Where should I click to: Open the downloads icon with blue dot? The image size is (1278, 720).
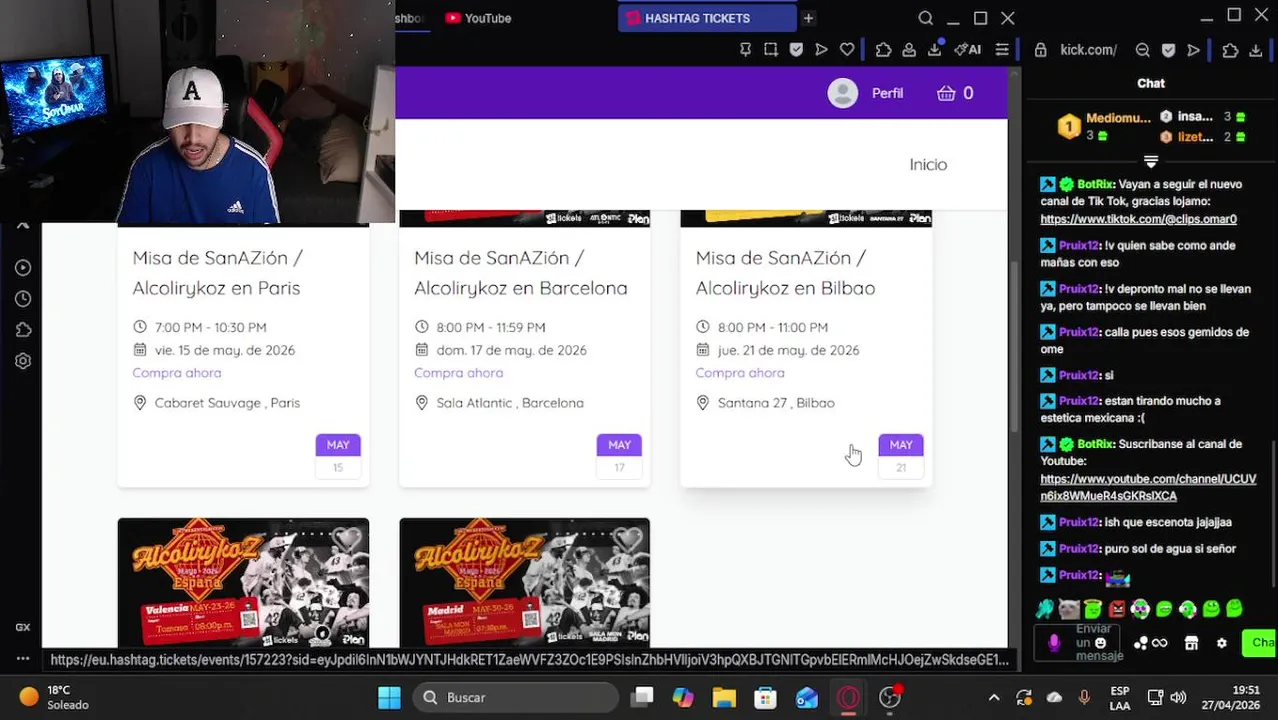tap(935, 49)
